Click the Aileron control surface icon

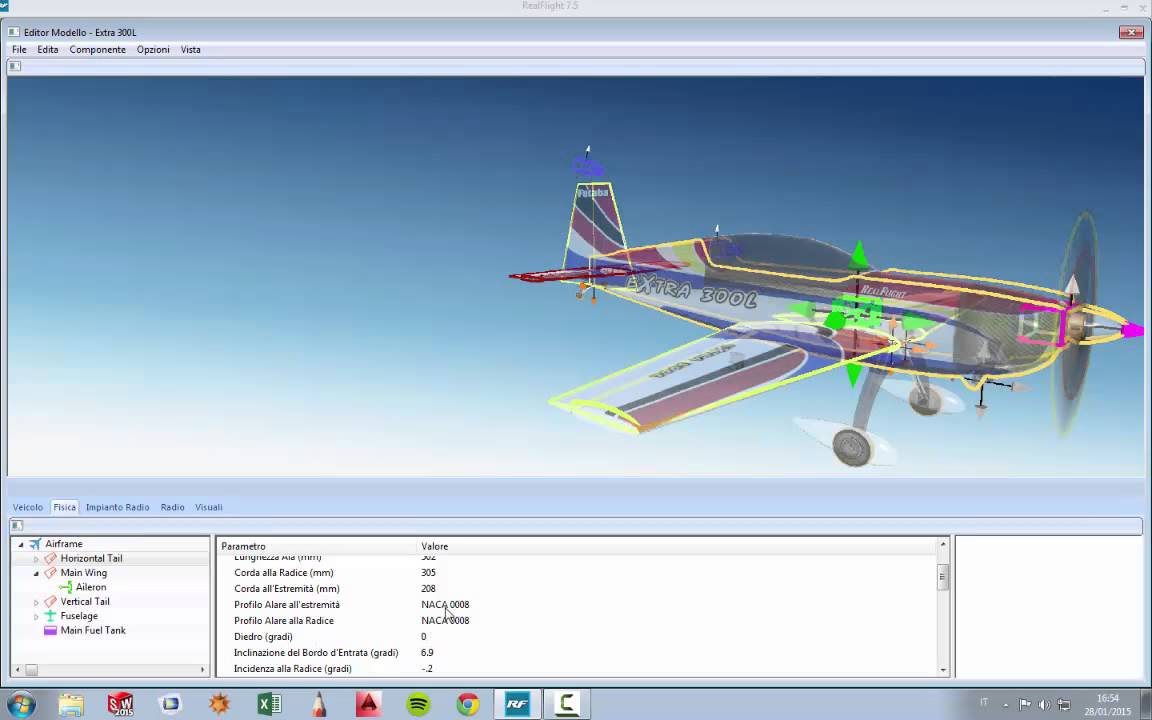(x=65, y=587)
